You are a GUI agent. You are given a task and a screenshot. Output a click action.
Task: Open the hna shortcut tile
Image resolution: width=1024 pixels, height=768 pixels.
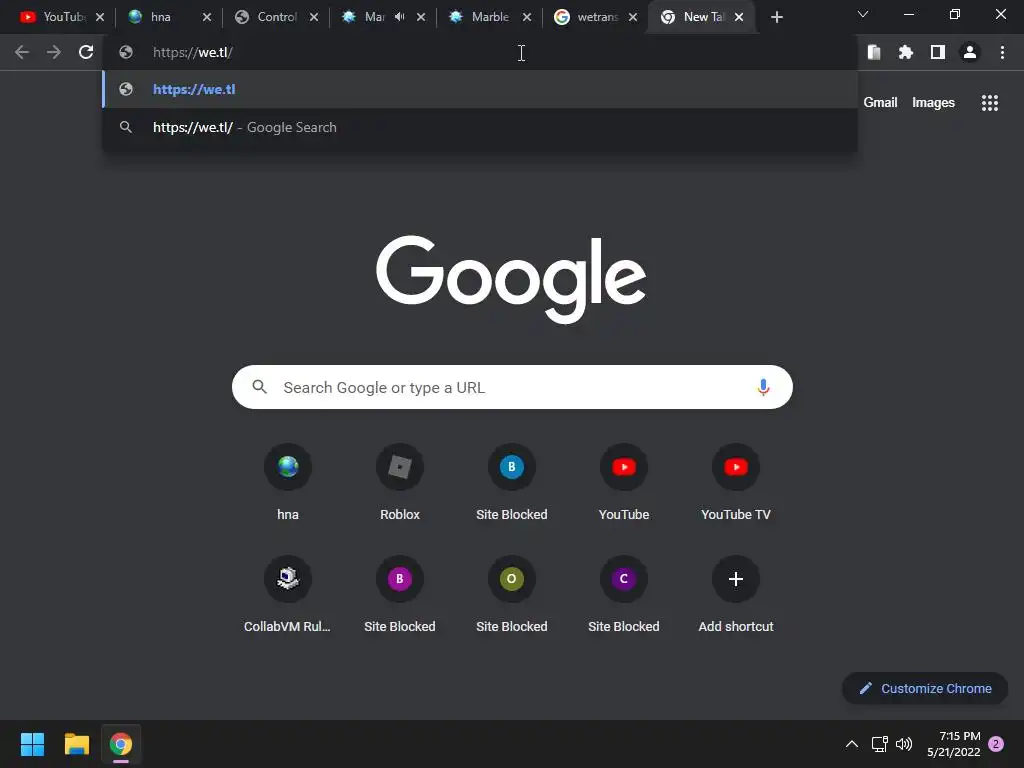[288, 483]
